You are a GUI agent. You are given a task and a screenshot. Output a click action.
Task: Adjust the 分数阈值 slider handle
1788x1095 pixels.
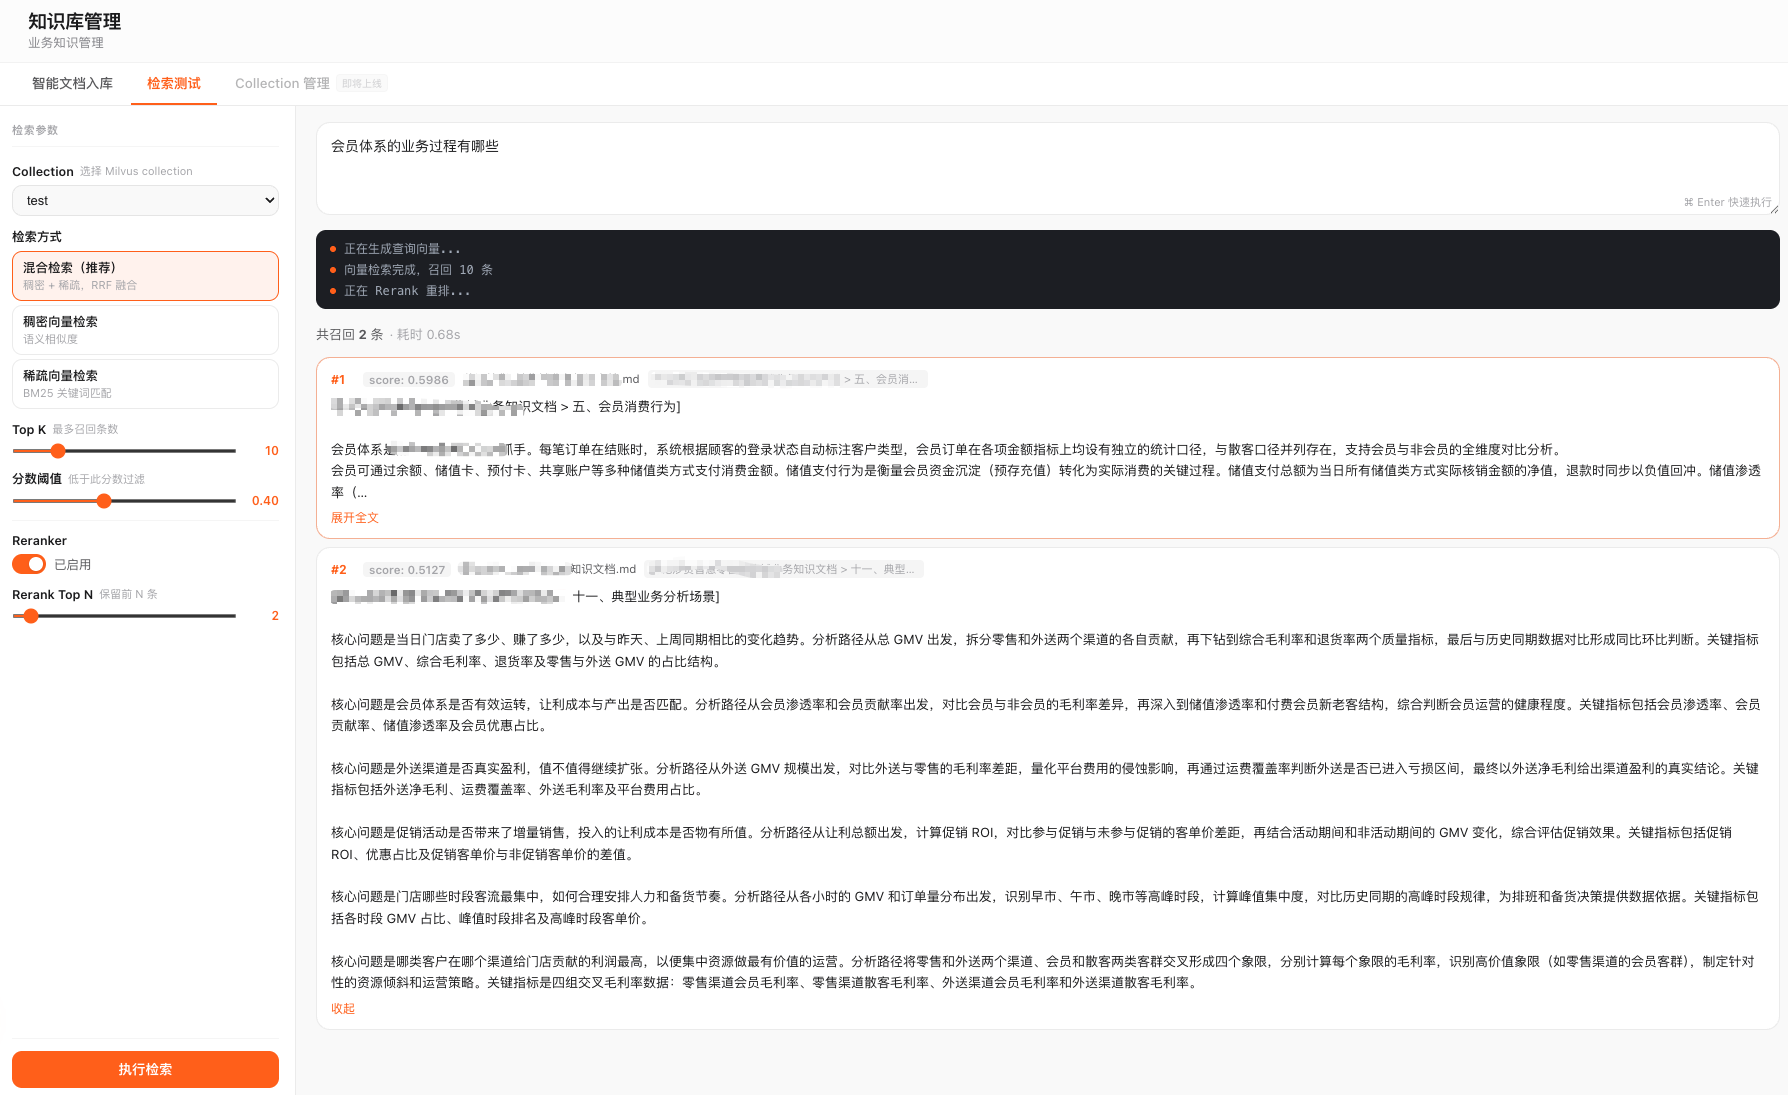(104, 501)
